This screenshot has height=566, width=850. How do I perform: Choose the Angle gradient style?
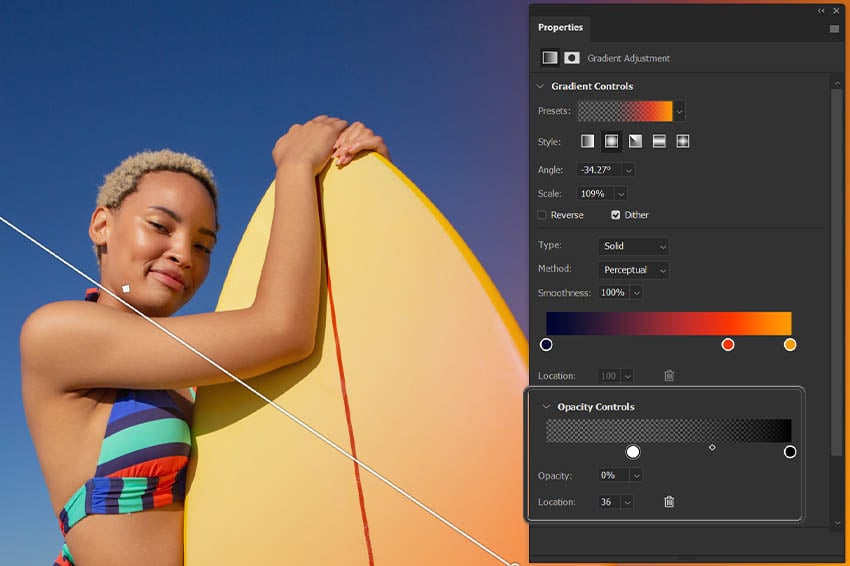coord(635,142)
